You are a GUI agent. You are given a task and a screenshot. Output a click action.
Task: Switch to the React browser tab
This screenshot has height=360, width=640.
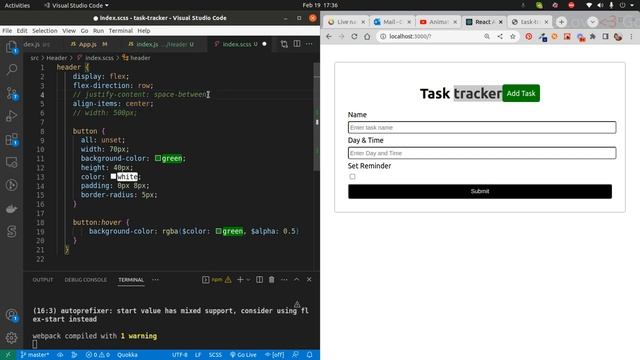(x=485, y=22)
